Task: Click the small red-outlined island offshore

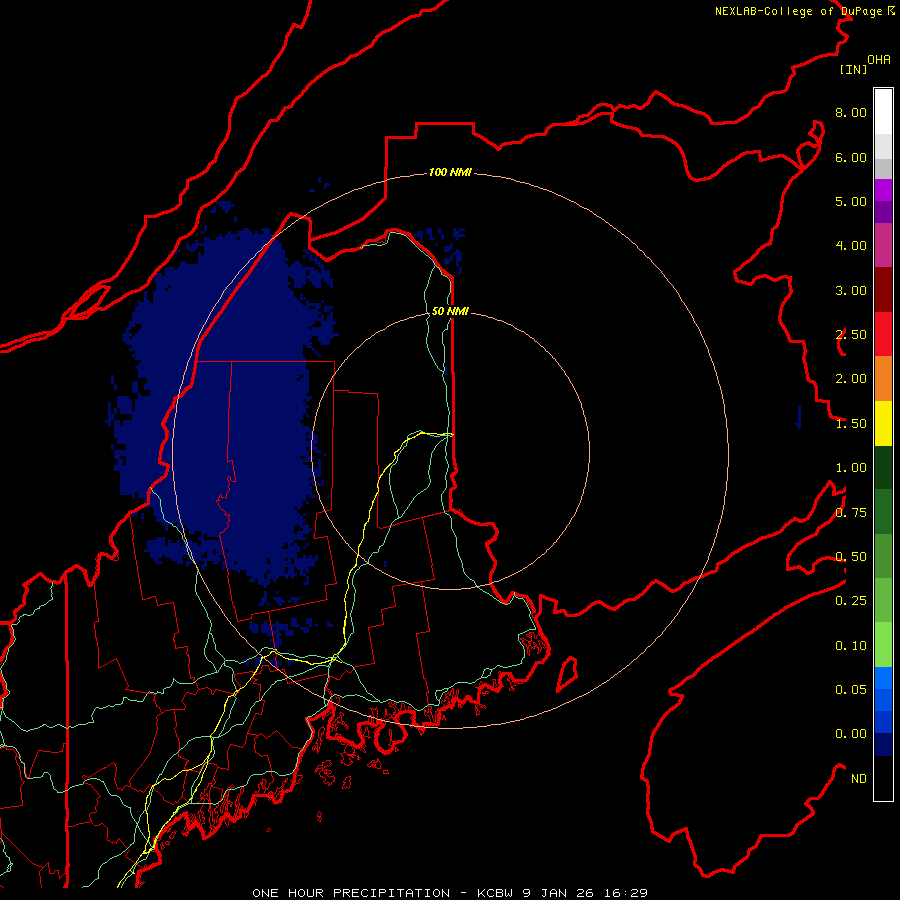Action: [x=567, y=674]
